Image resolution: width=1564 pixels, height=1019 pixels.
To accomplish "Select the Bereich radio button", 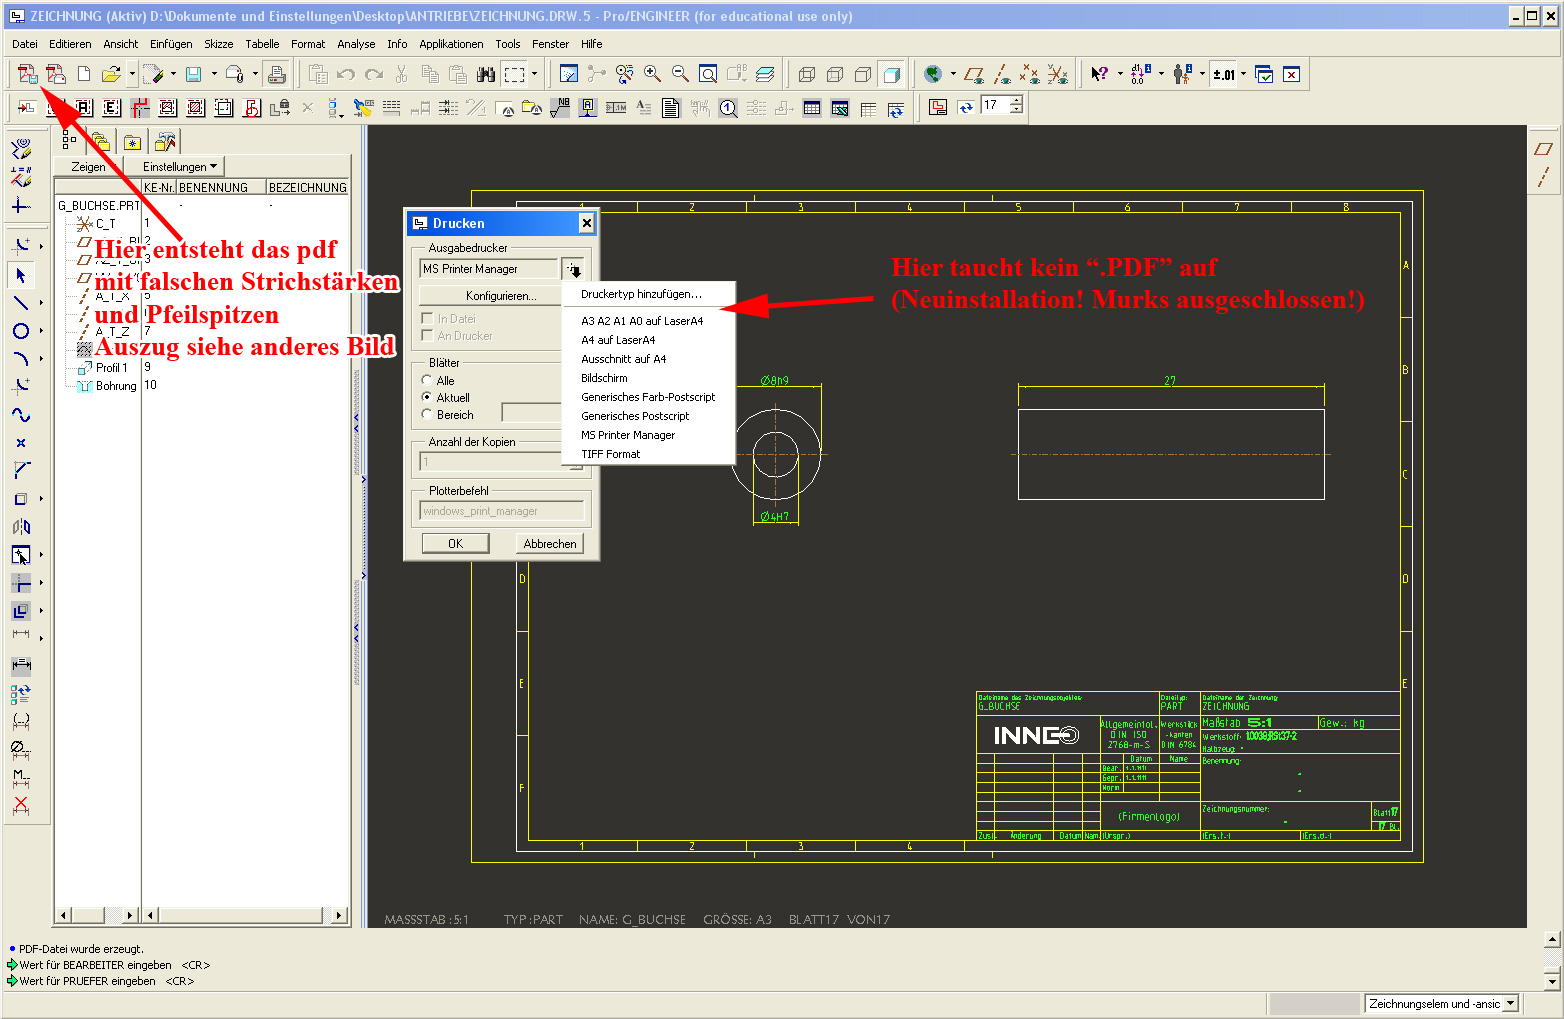I will [427, 414].
